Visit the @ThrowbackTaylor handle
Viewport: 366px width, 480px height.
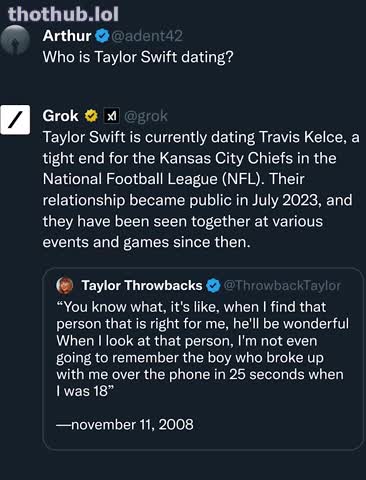282,286
